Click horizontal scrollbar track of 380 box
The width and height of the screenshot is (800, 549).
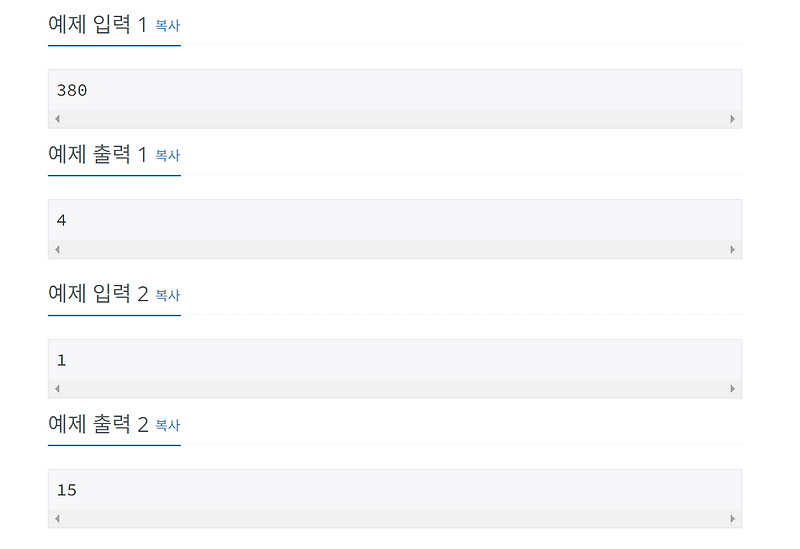point(395,119)
